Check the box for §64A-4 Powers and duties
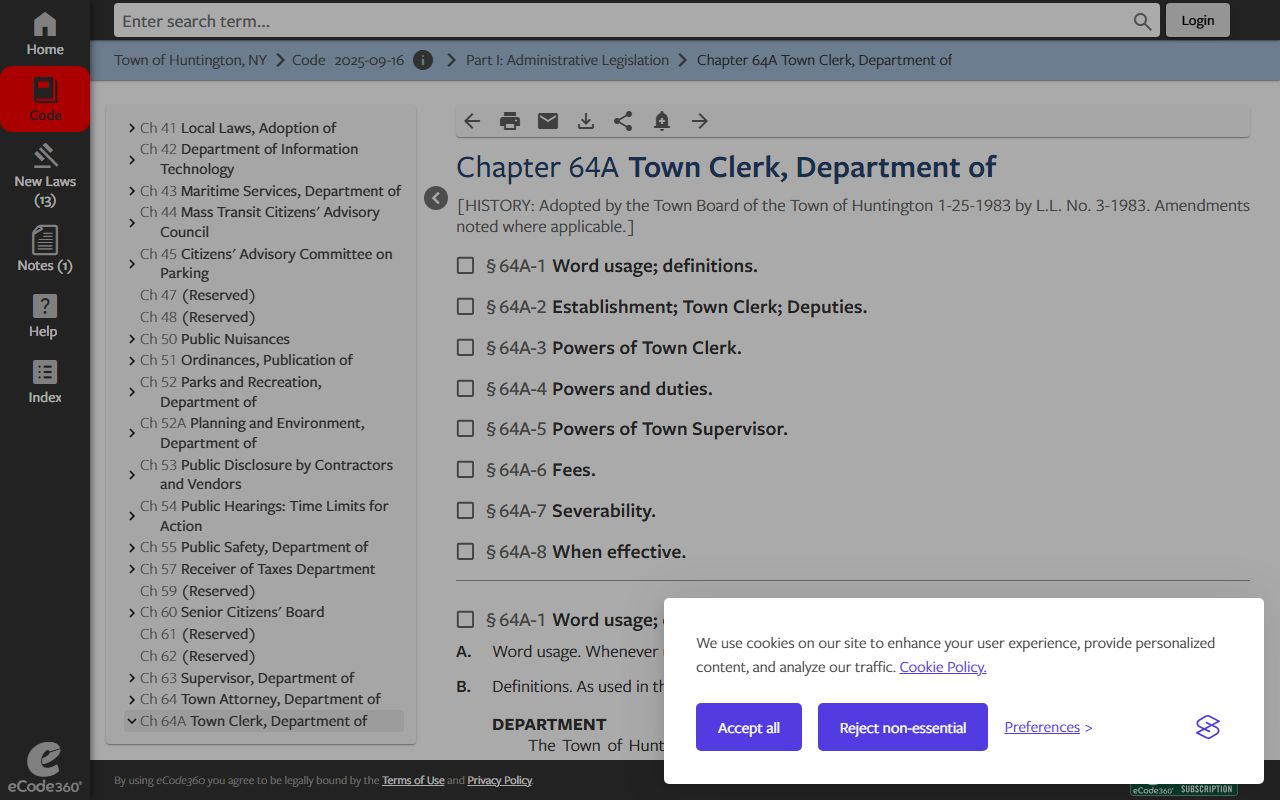Screen dimensions: 1280x800 465,388
